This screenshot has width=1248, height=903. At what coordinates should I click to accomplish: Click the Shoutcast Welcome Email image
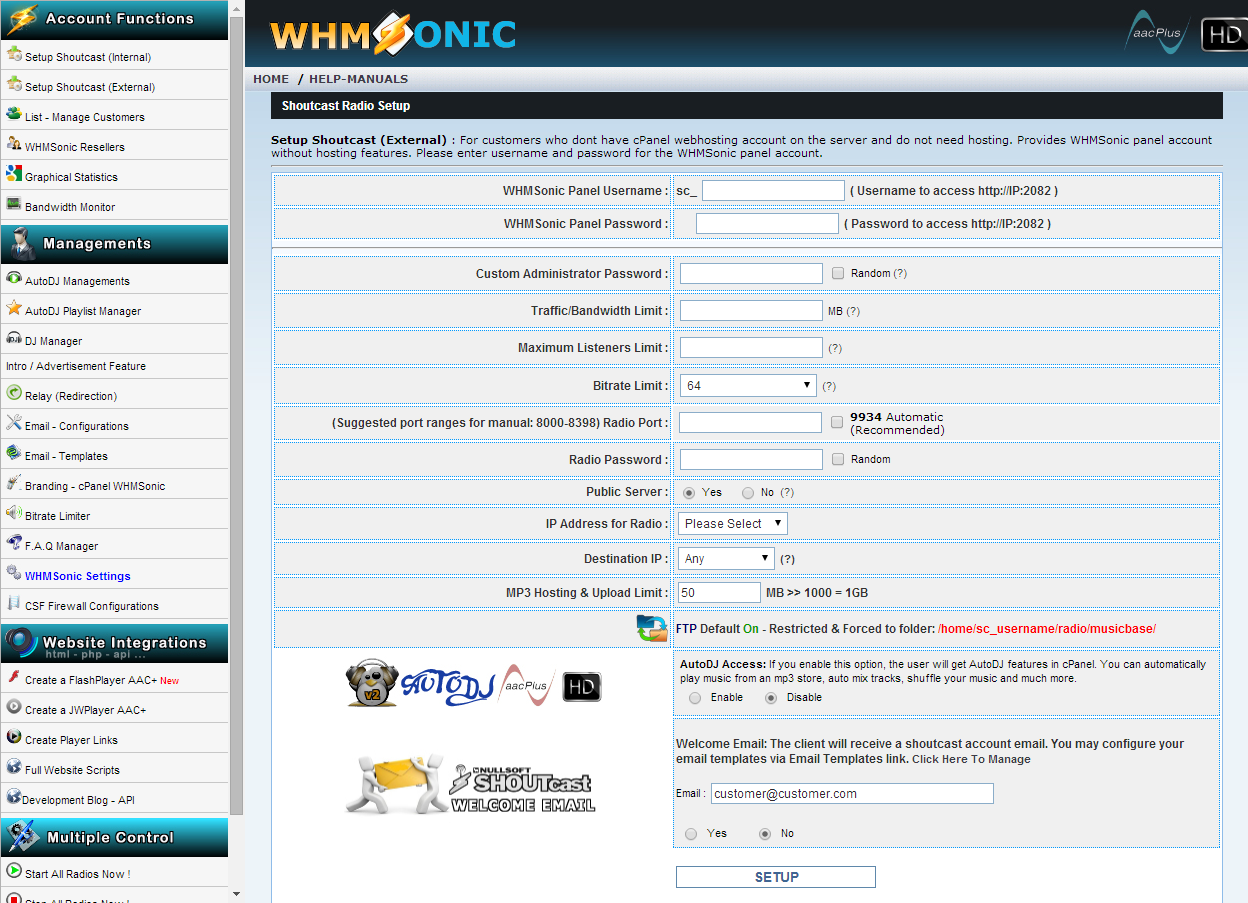[471, 784]
